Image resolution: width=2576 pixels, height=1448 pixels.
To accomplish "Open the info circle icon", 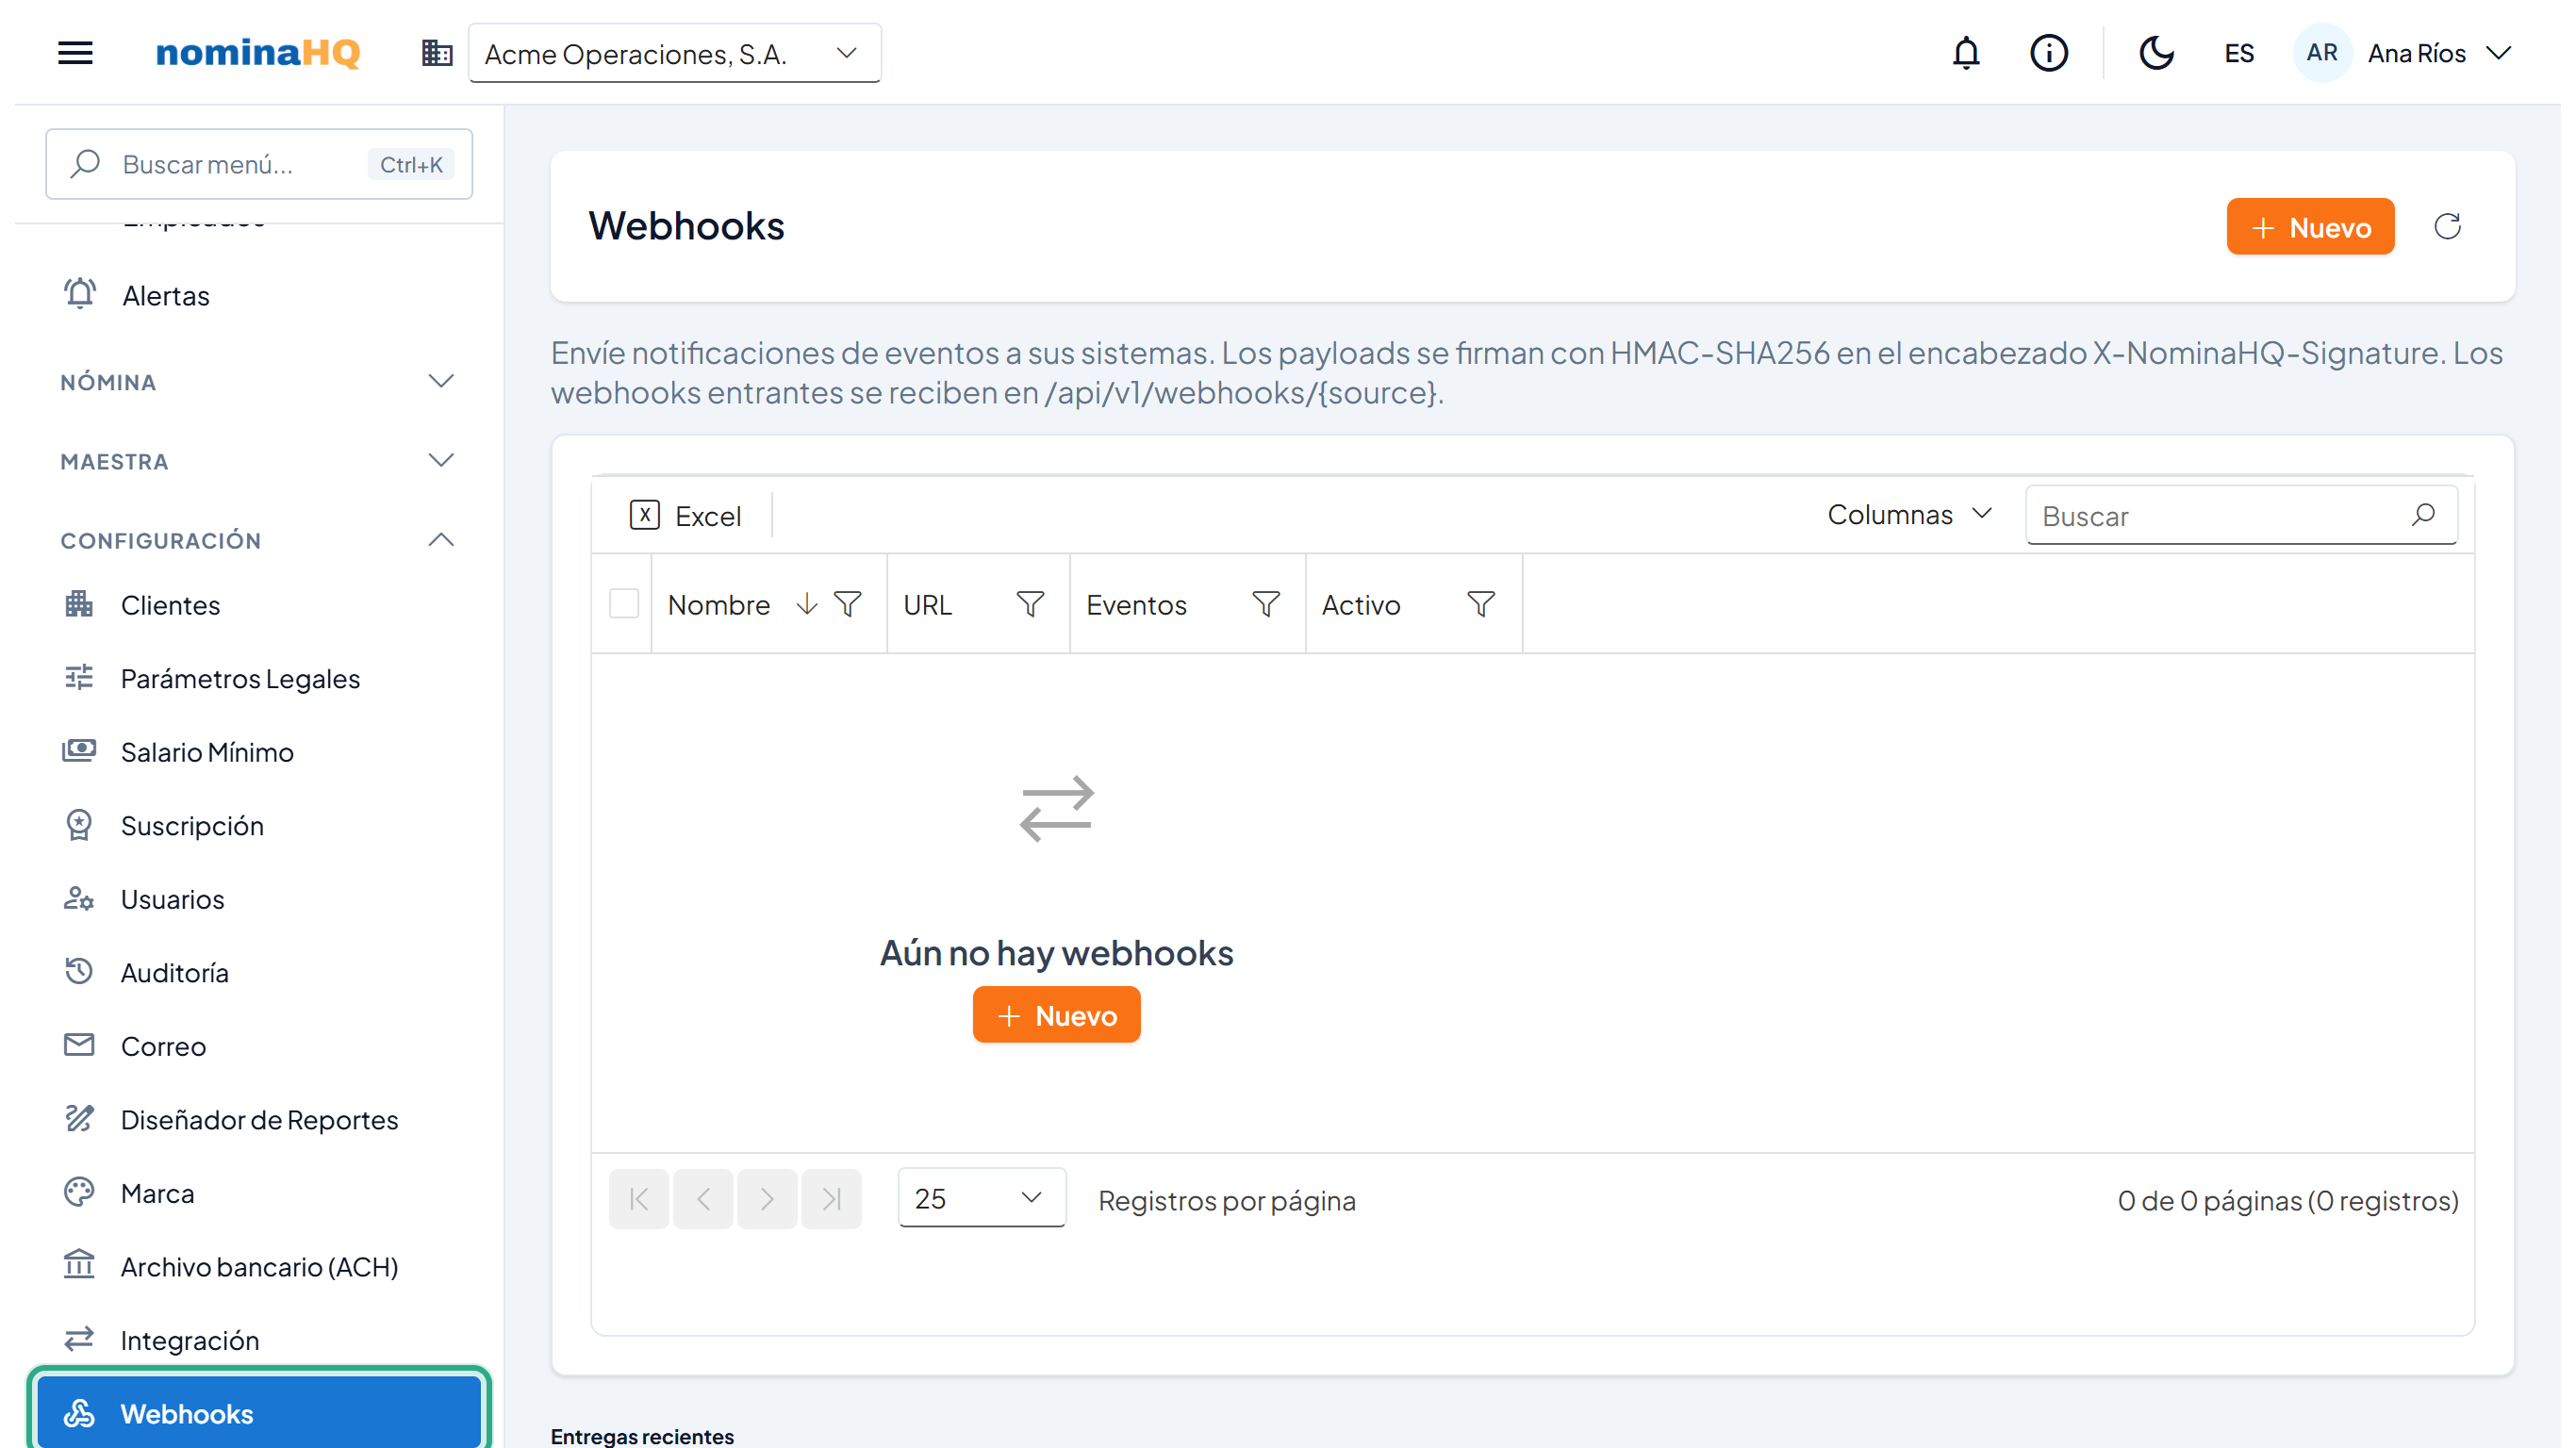I will (2048, 53).
